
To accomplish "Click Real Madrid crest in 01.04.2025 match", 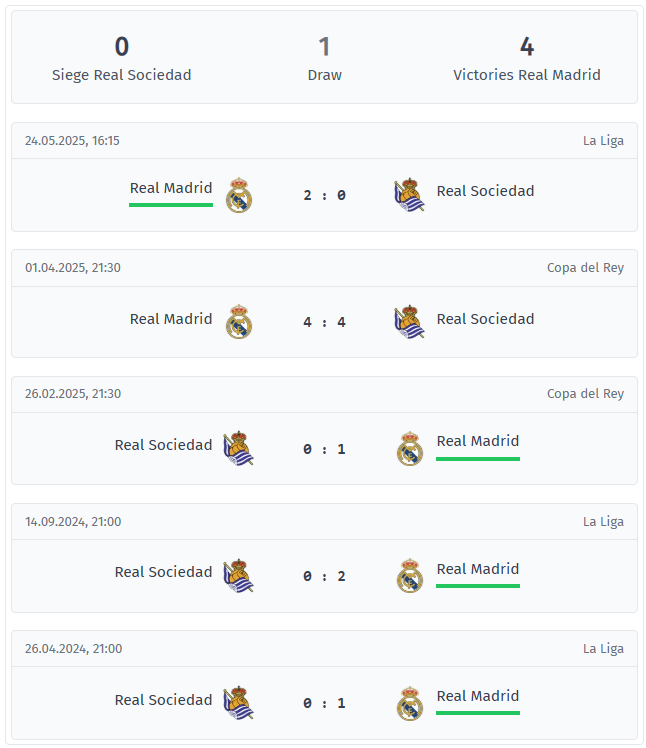I will [x=239, y=322].
